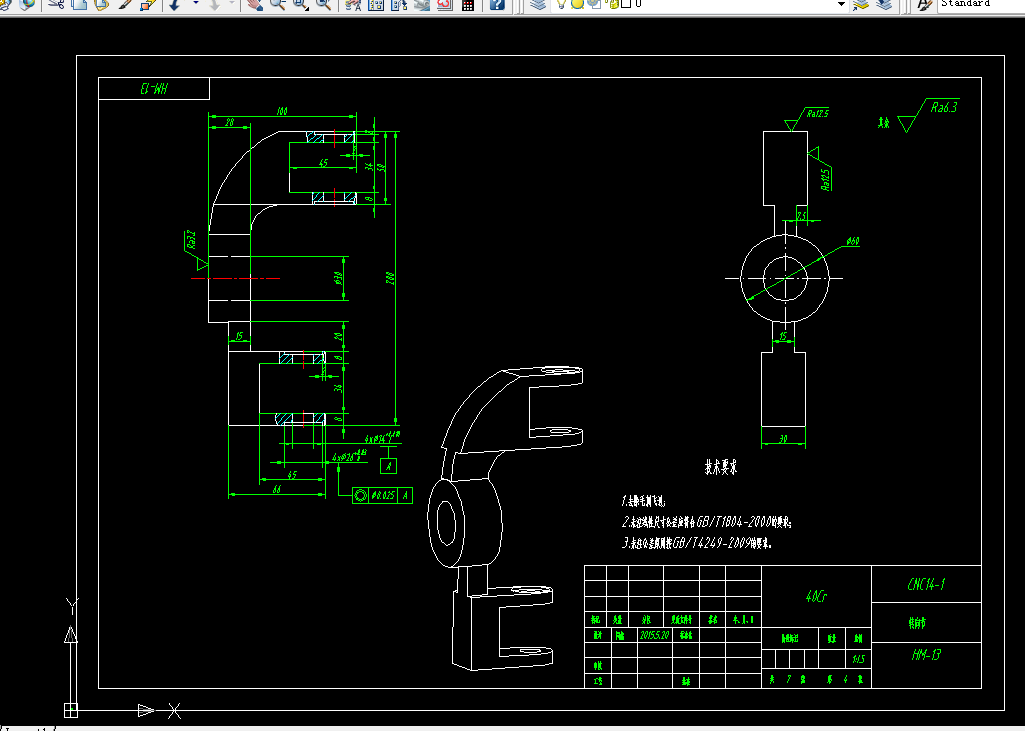Open the Layer Properties Manager icon
Image resolution: width=1025 pixels, height=731 pixels.
(538, 4)
